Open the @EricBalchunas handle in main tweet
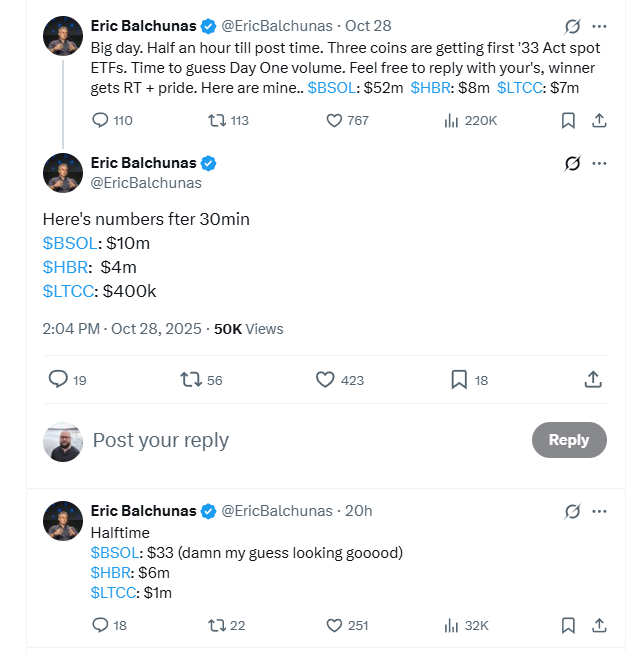 (x=147, y=183)
